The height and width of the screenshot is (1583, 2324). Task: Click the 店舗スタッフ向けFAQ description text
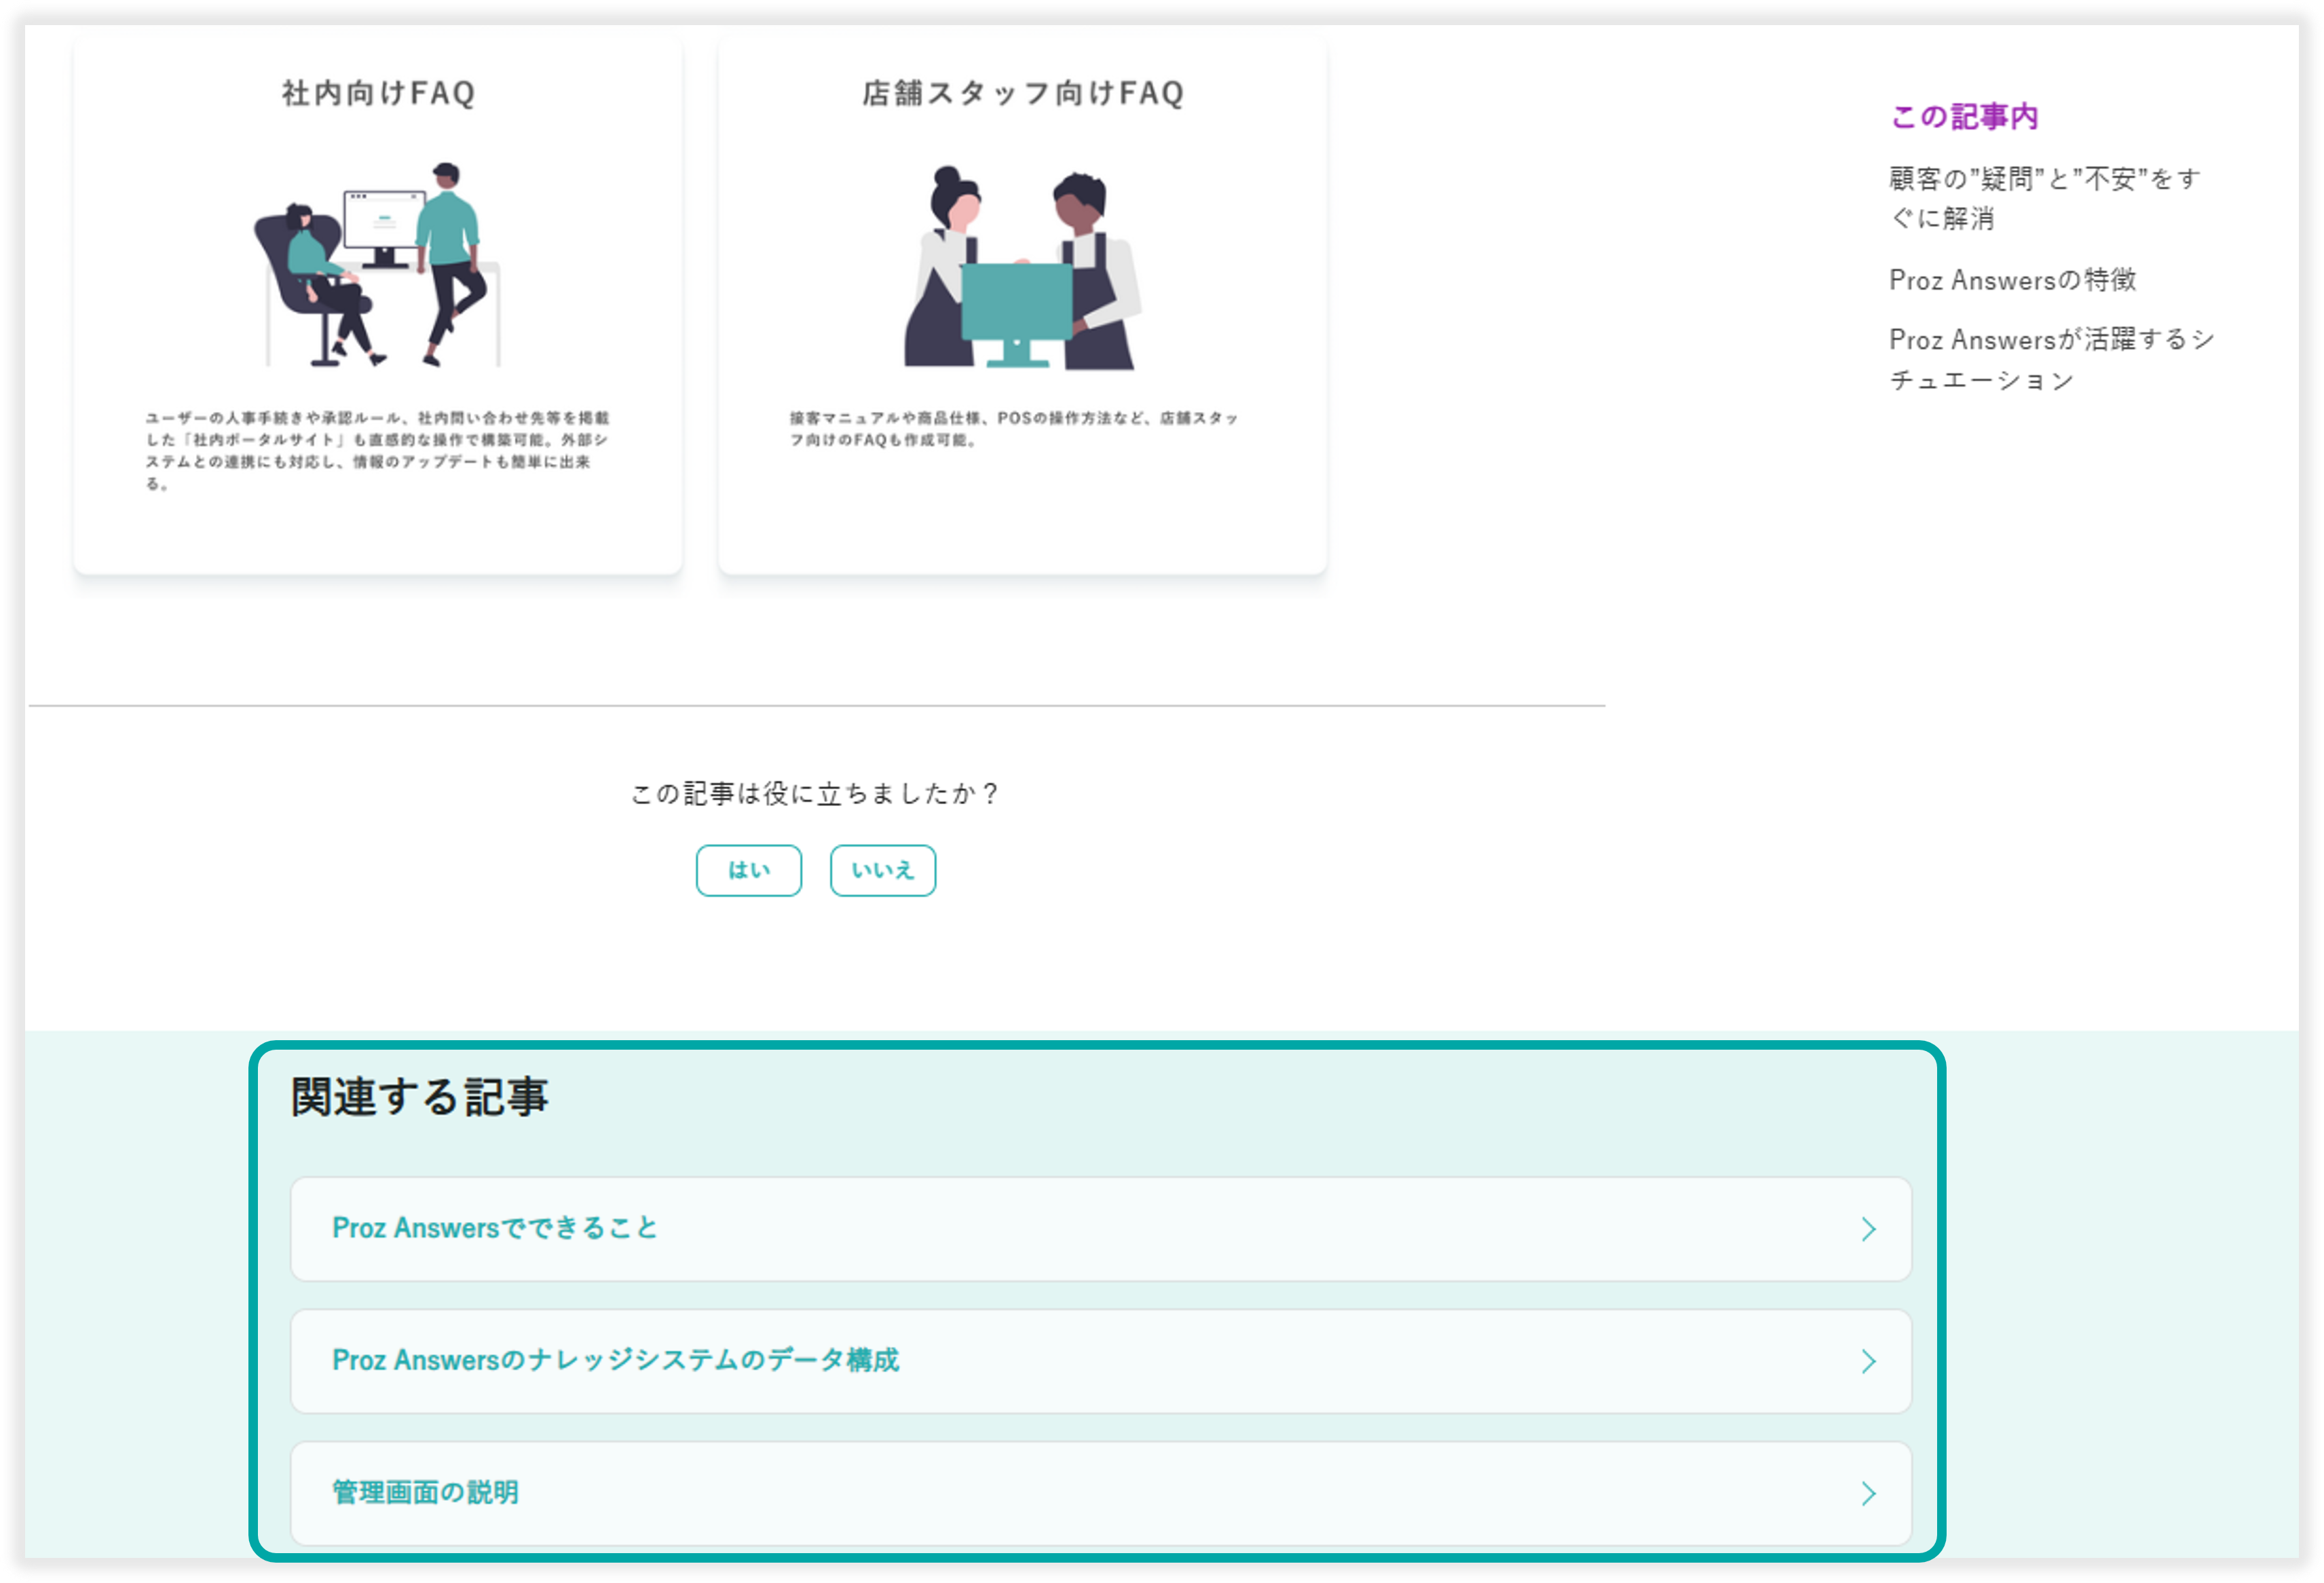pos(1013,428)
